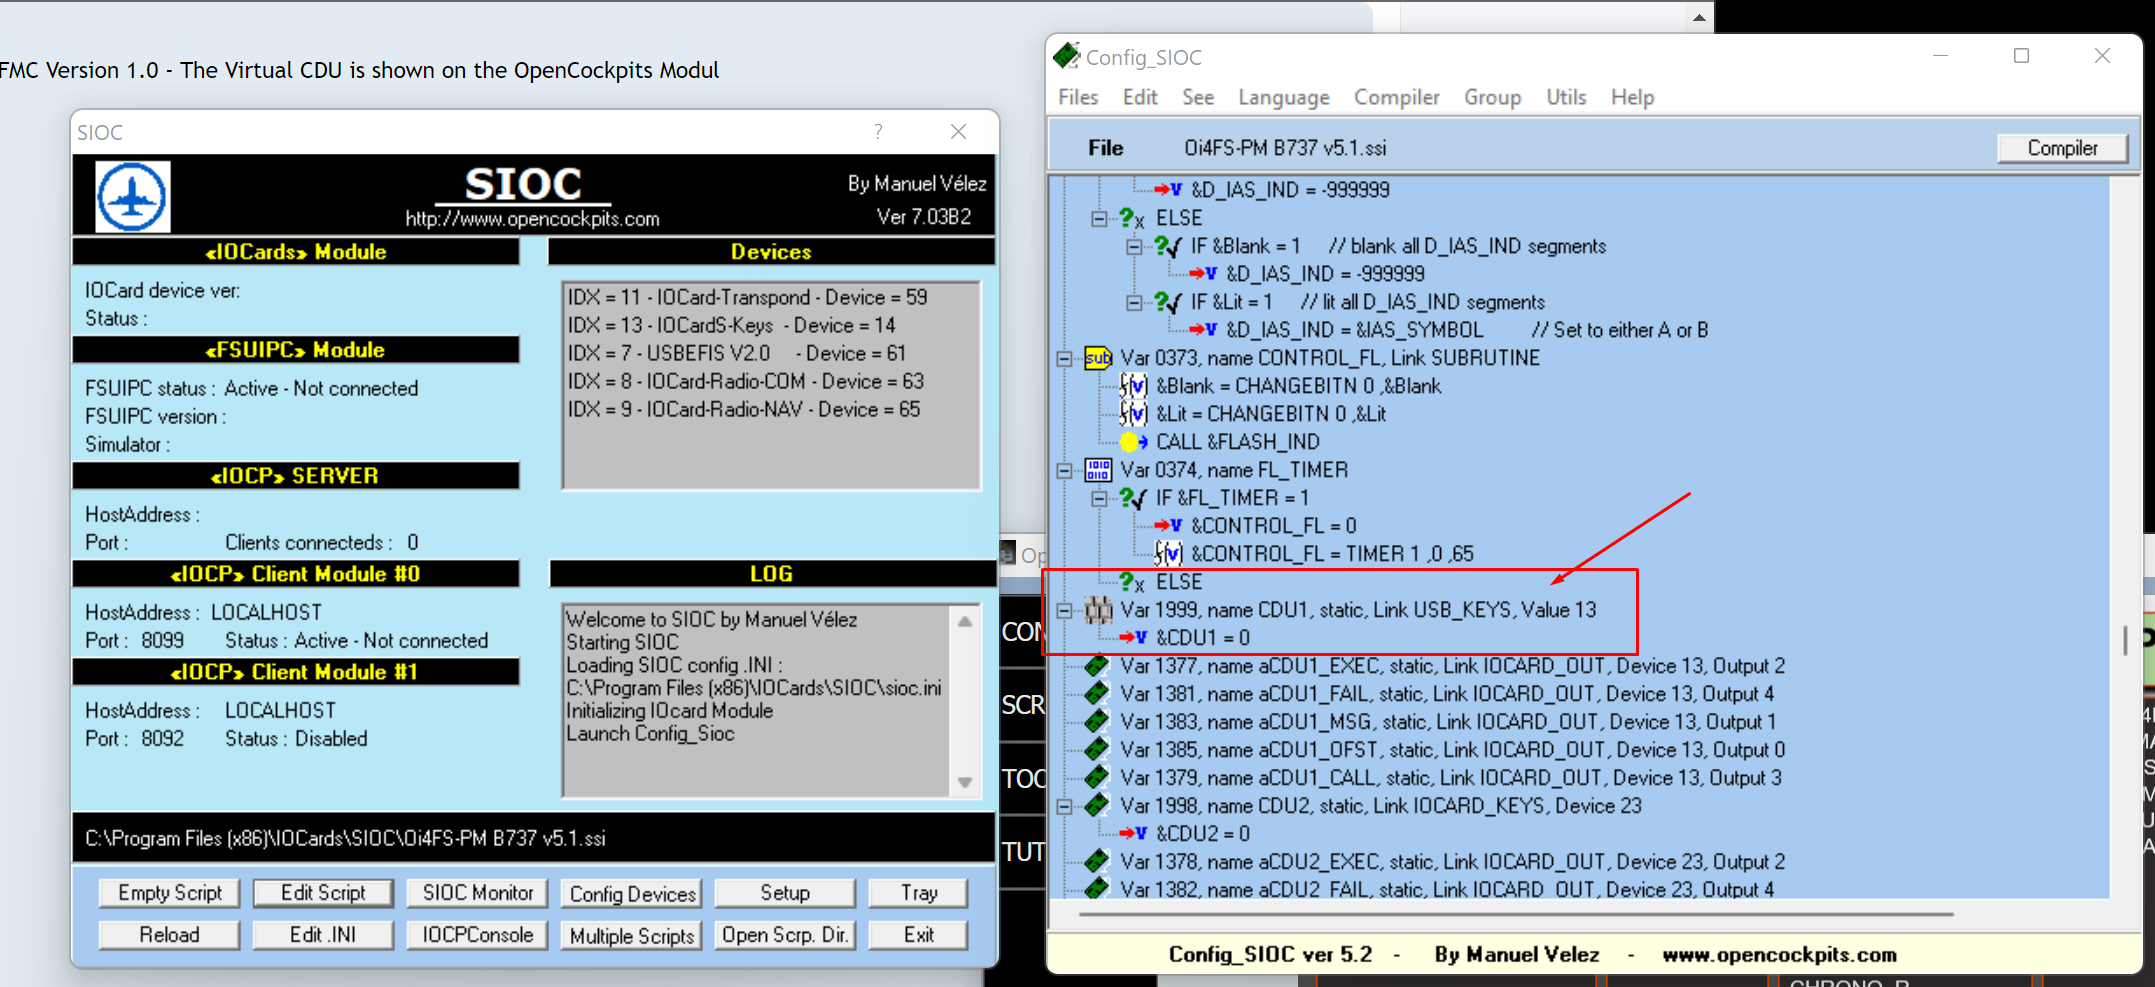
Task: Click the question-check icon of IF &Lit = 1
Action: pos(1168,302)
